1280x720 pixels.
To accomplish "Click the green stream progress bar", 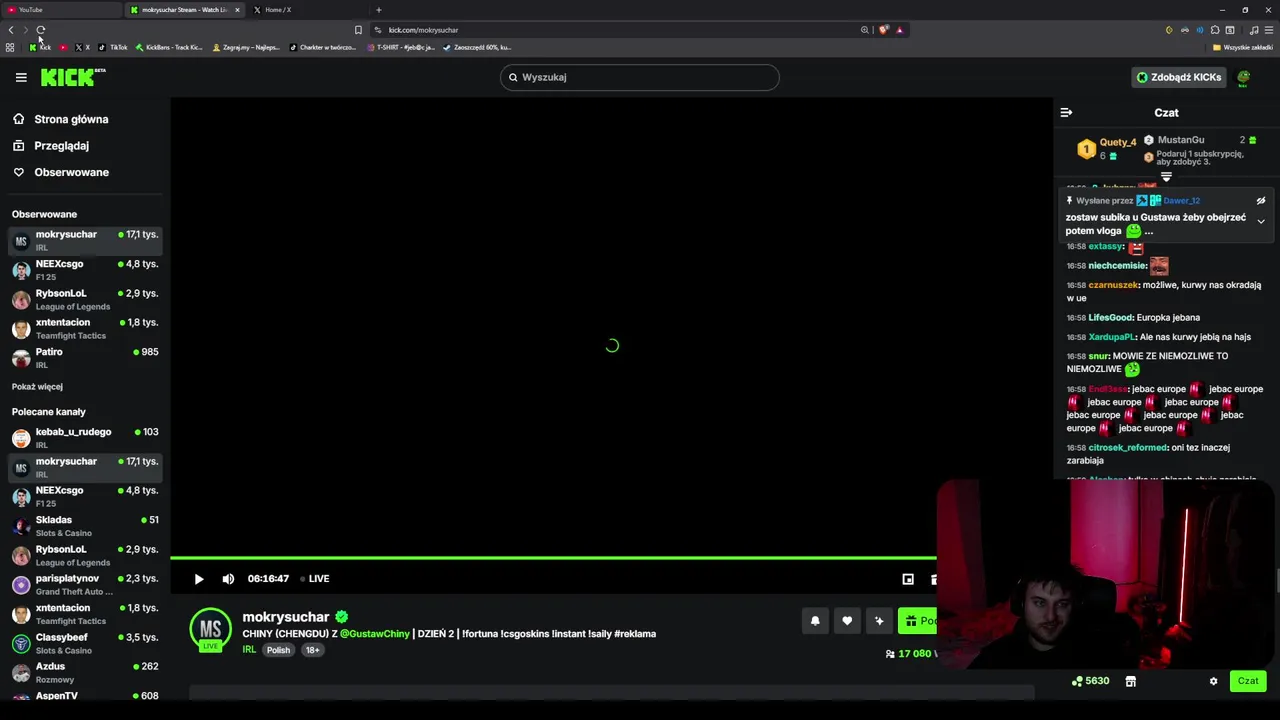I will 553,558.
